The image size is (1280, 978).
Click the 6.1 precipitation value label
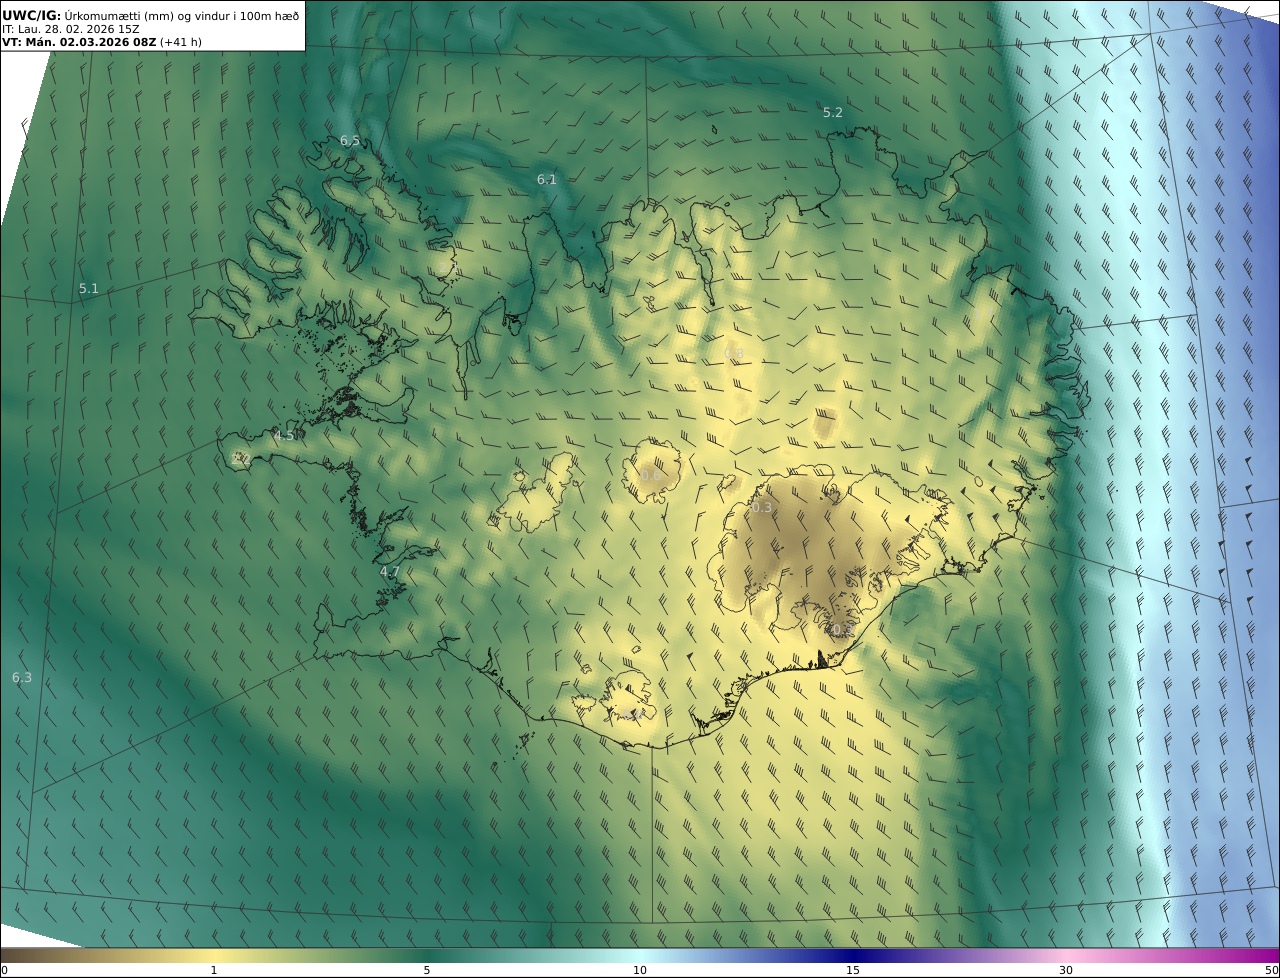[x=546, y=180]
